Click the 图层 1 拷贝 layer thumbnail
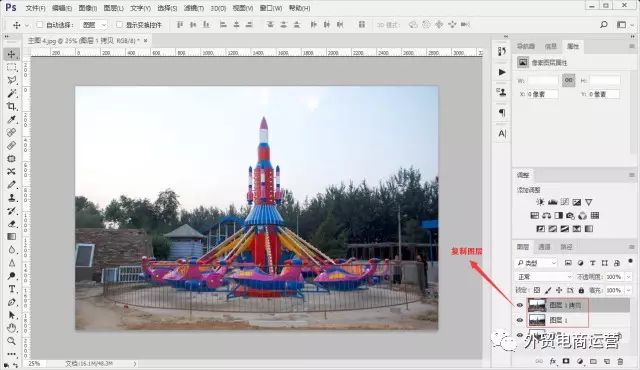This screenshot has width=640, height=370. (537, 305)
